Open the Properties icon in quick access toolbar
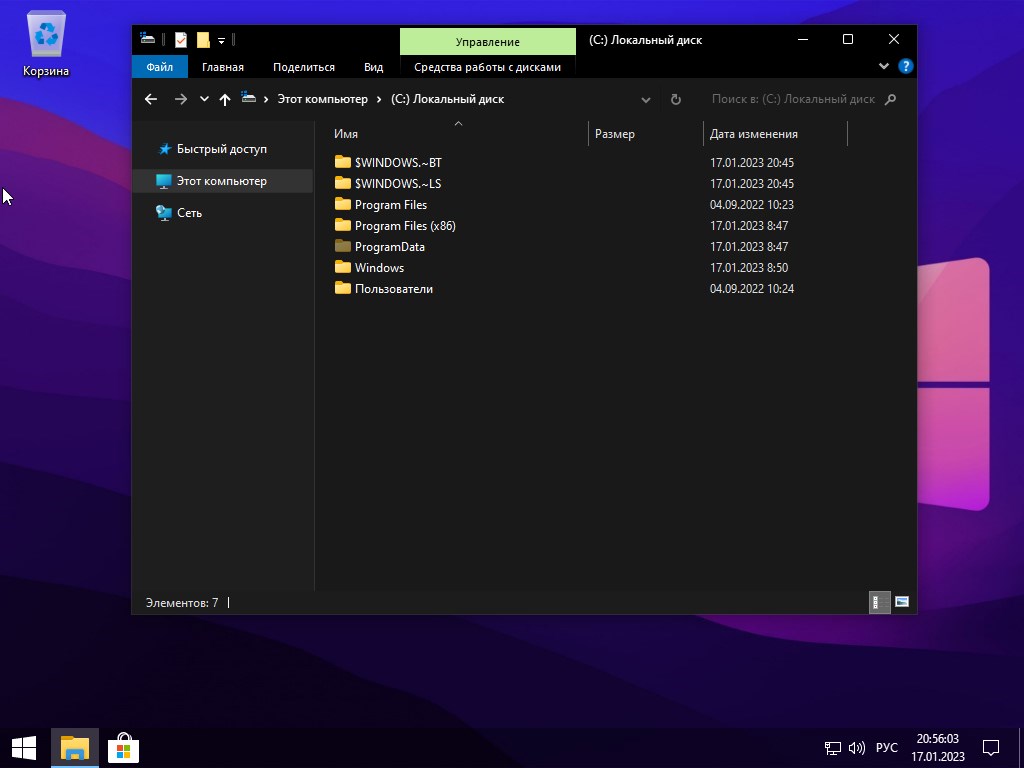 pos(181,40)
